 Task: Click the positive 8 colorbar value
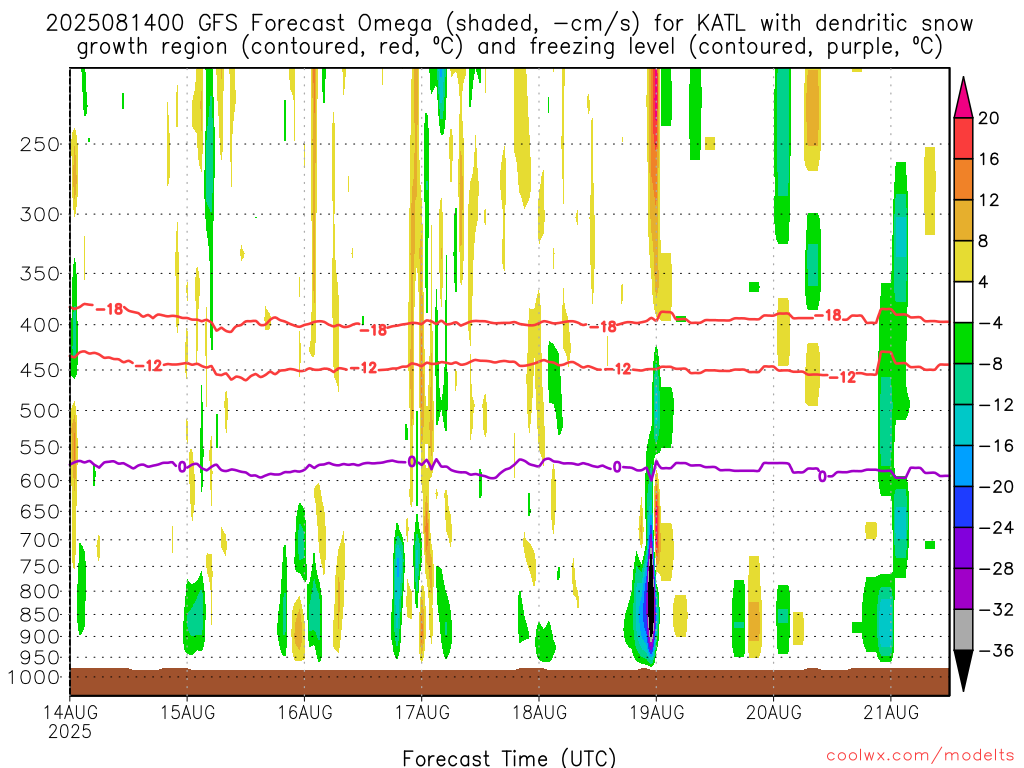pos(983,241)
